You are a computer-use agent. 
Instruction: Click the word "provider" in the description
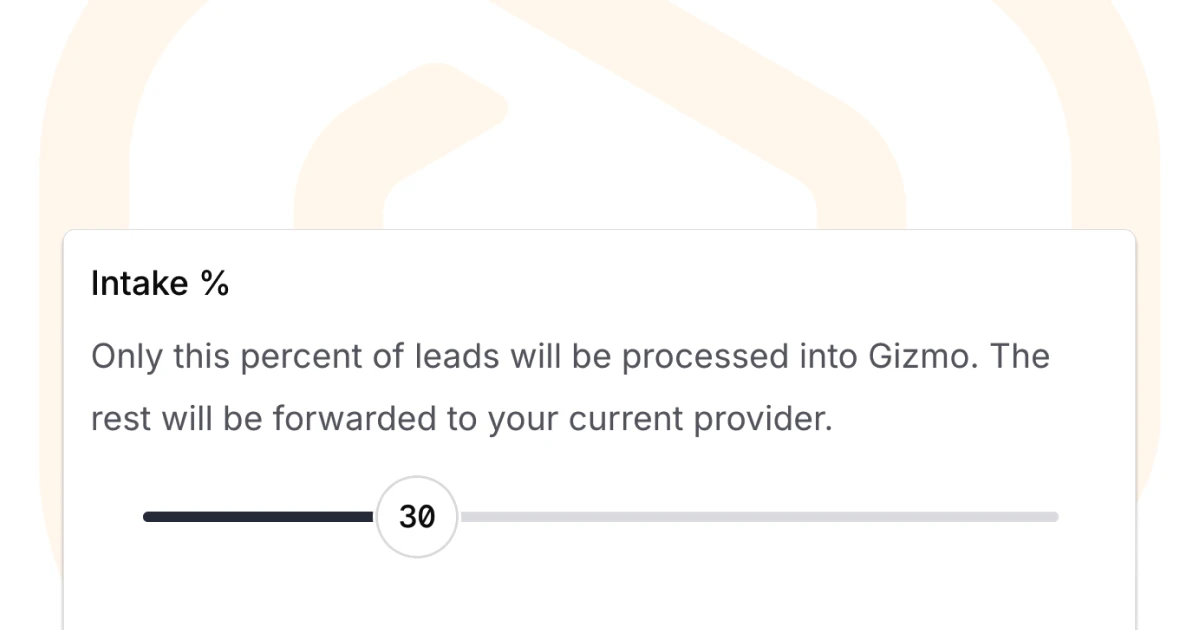tap(763, 420)
